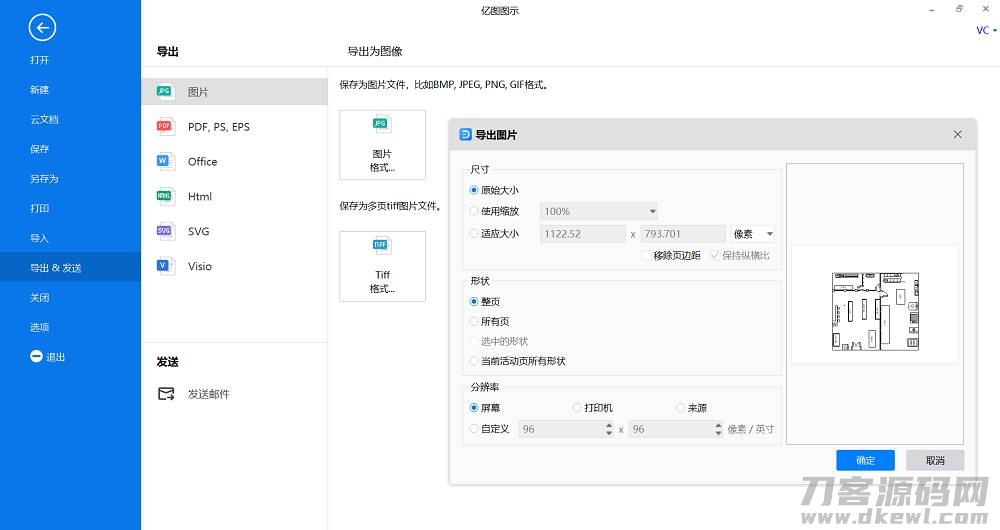Open 选项 in the sidebar

pos(40,327)
